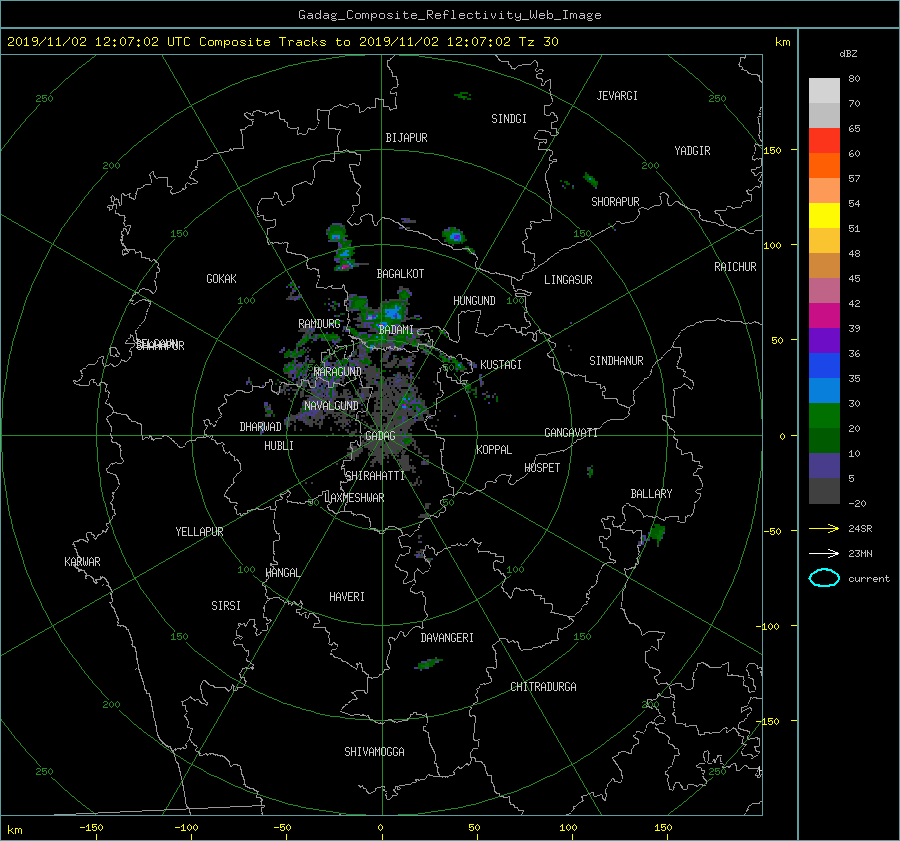Click the SHIVAMOGGA label

point(374,752)
